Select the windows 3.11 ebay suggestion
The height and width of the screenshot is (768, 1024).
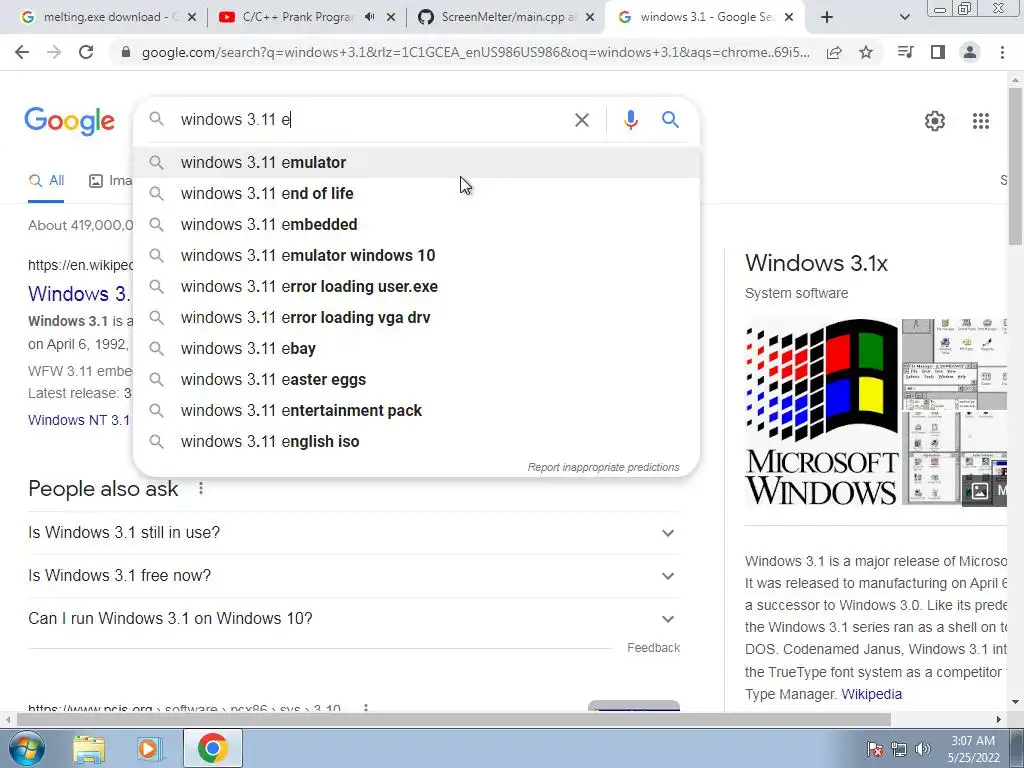click(x=416, y=349)
